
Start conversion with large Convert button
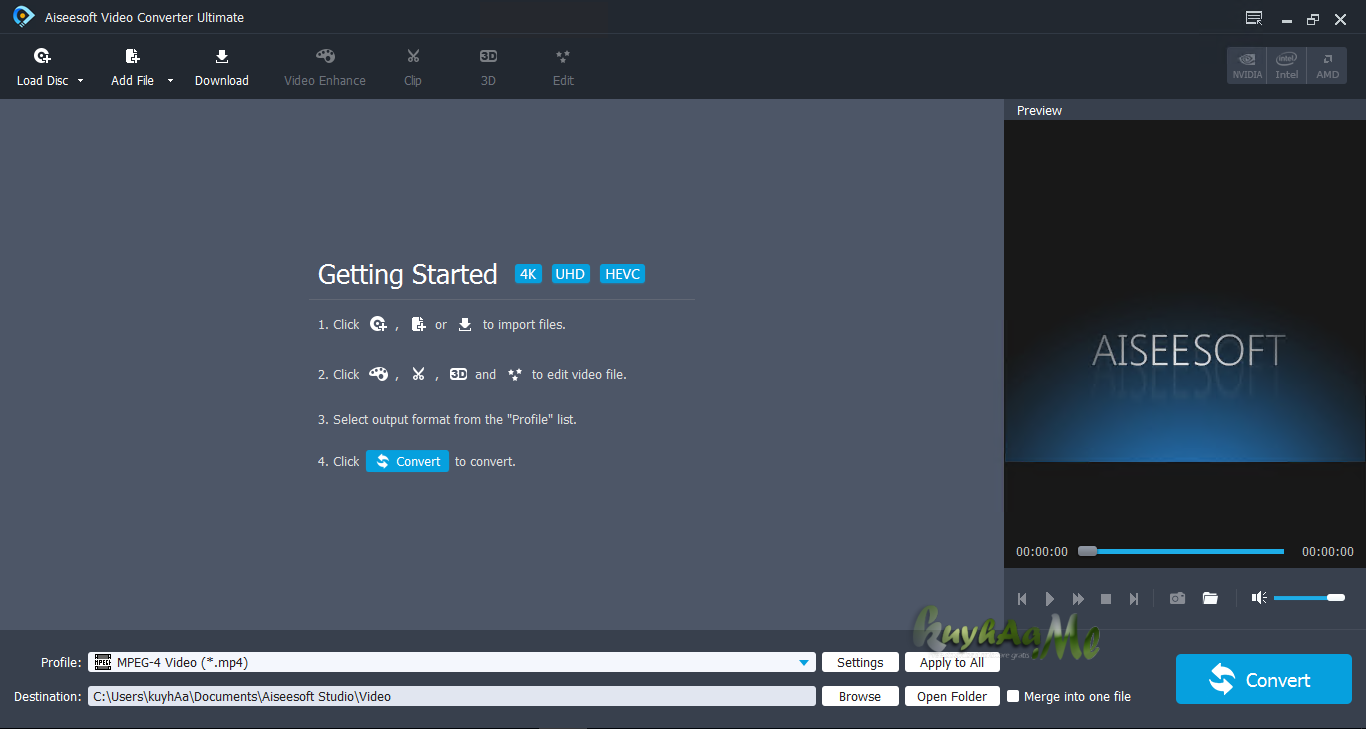(1264, 680)
